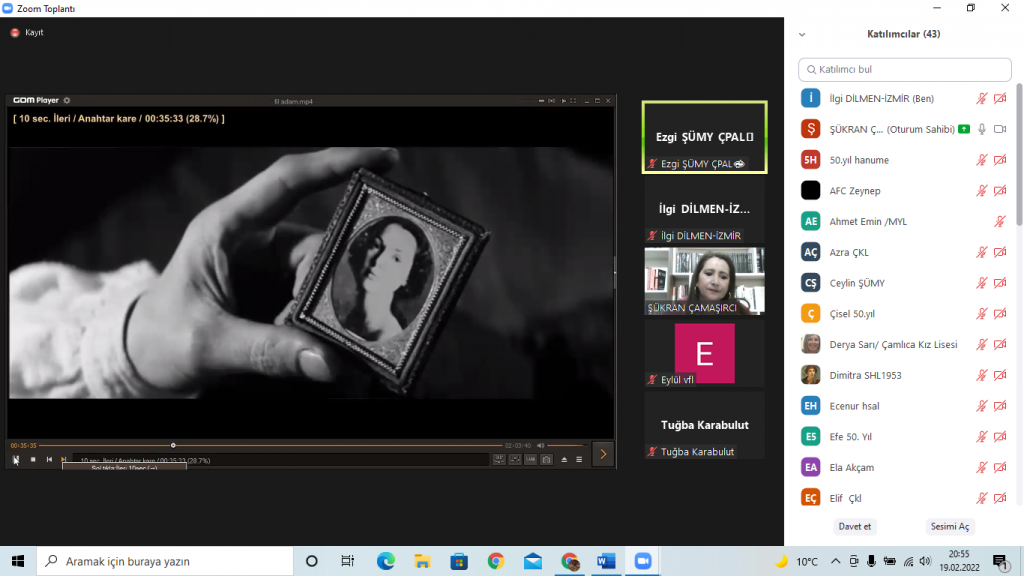The width and height of the screenshot is (1024, 576).
Task: Take a screenshot with GOM camera icon
Action: point(547,459)
